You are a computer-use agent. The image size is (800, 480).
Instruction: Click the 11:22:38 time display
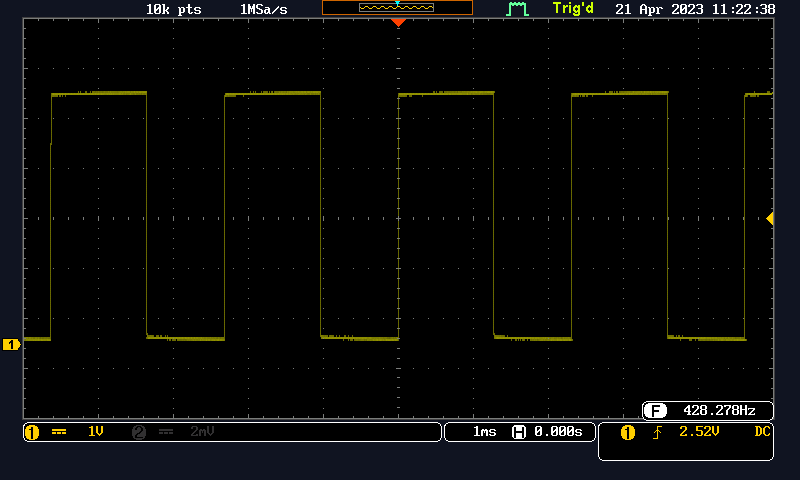click(743, 9)
